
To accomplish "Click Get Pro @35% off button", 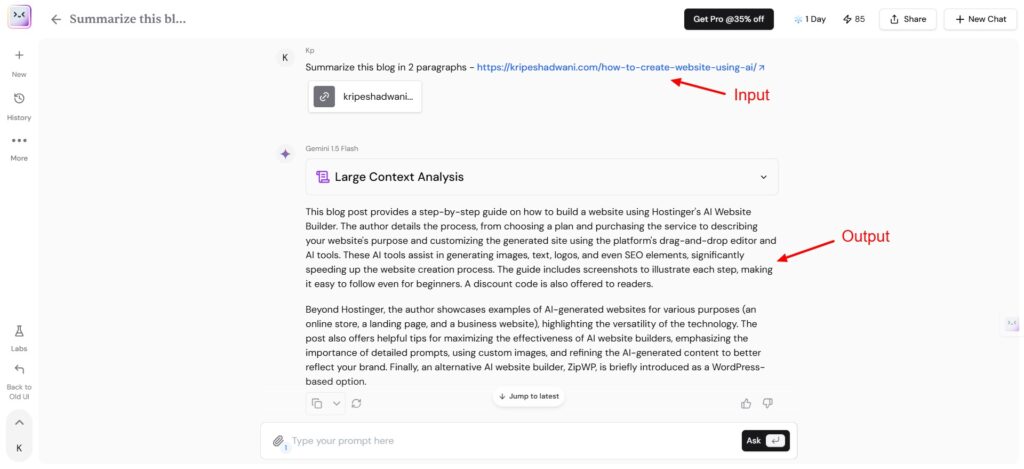I will click(x=728, y=19).
